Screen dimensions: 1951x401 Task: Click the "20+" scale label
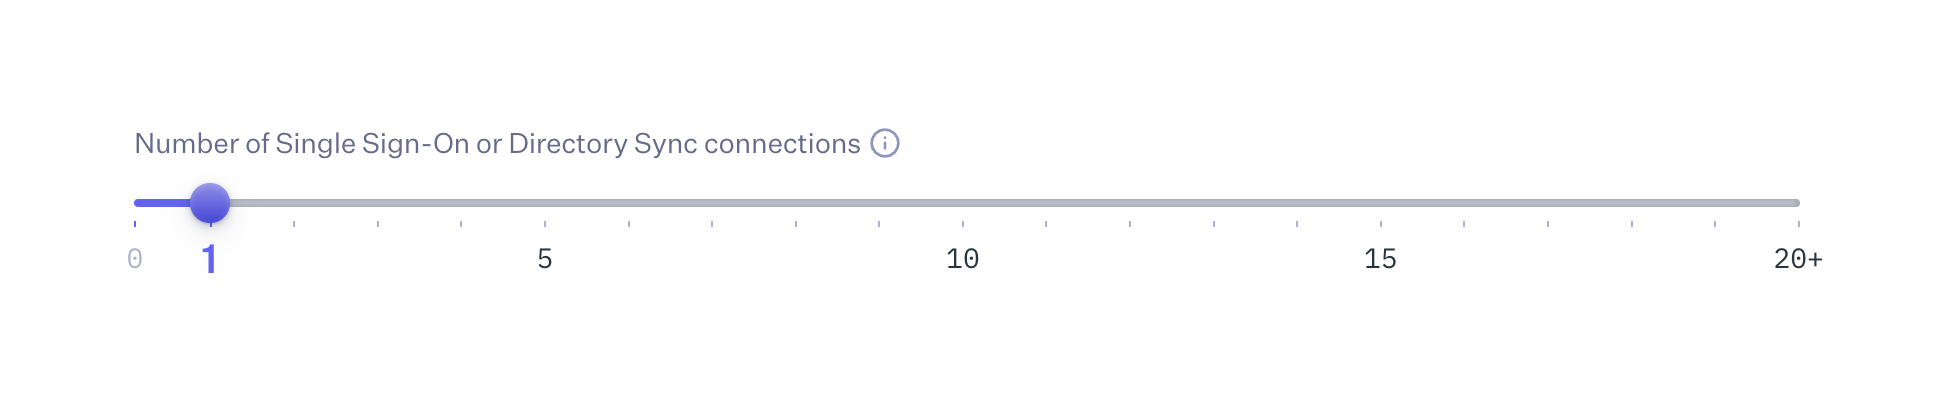[1798, 260]
